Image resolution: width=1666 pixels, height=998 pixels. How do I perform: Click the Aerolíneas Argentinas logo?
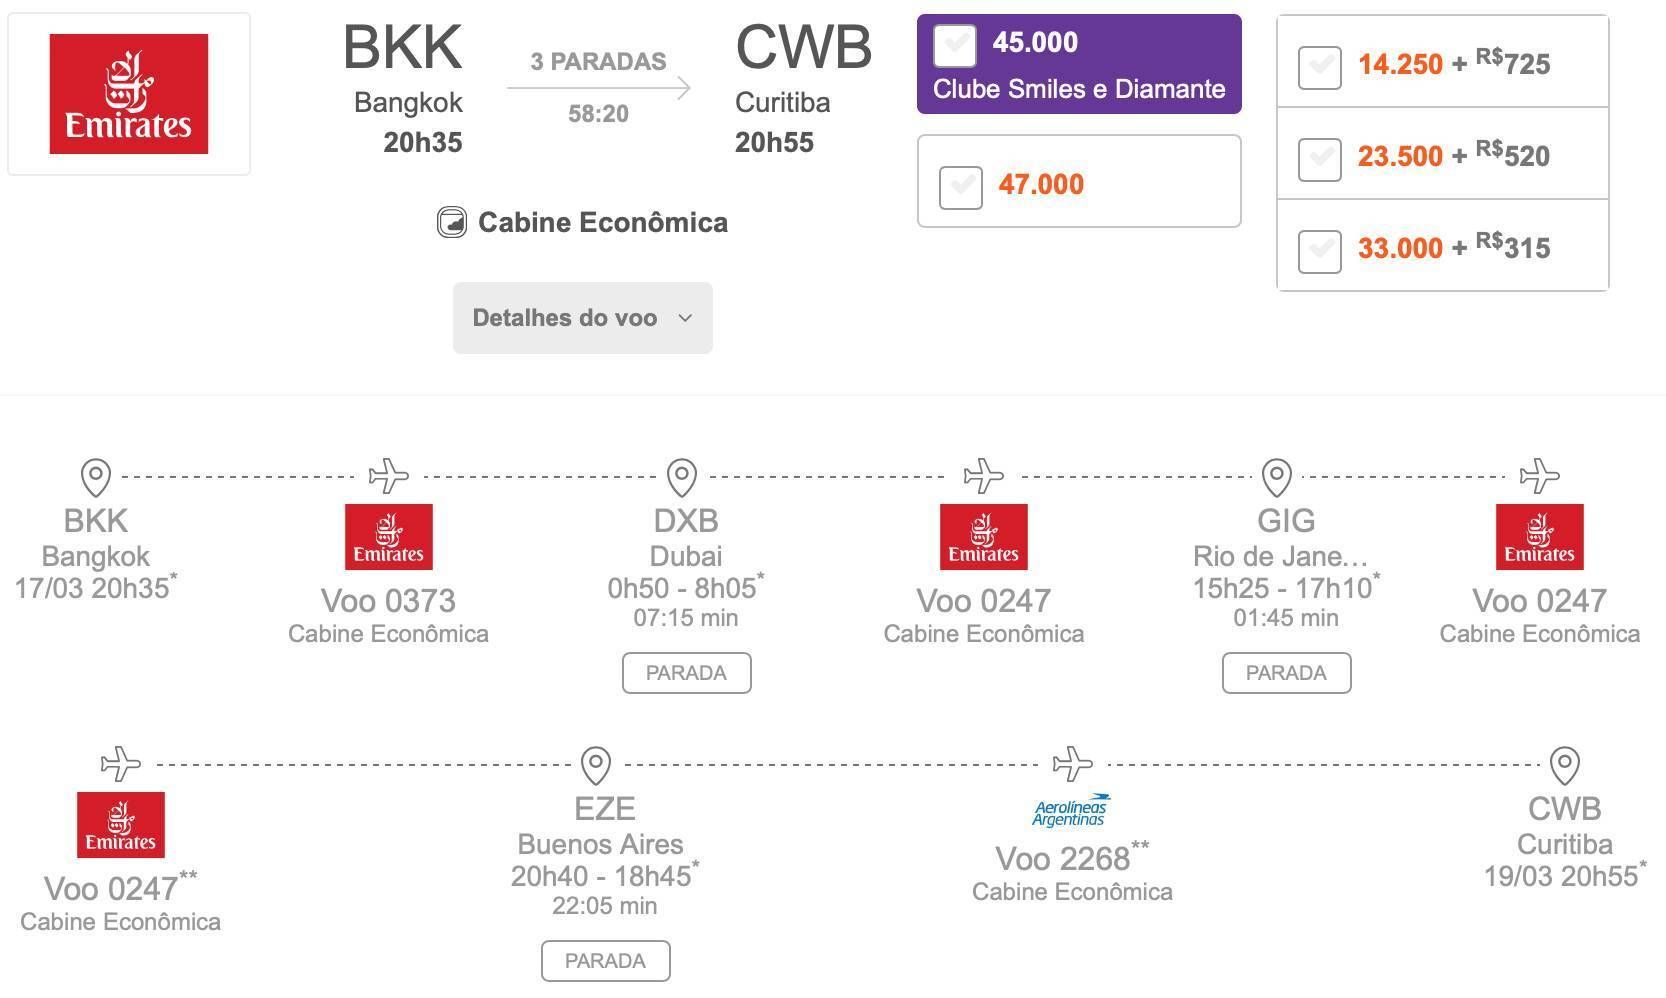1070,811
